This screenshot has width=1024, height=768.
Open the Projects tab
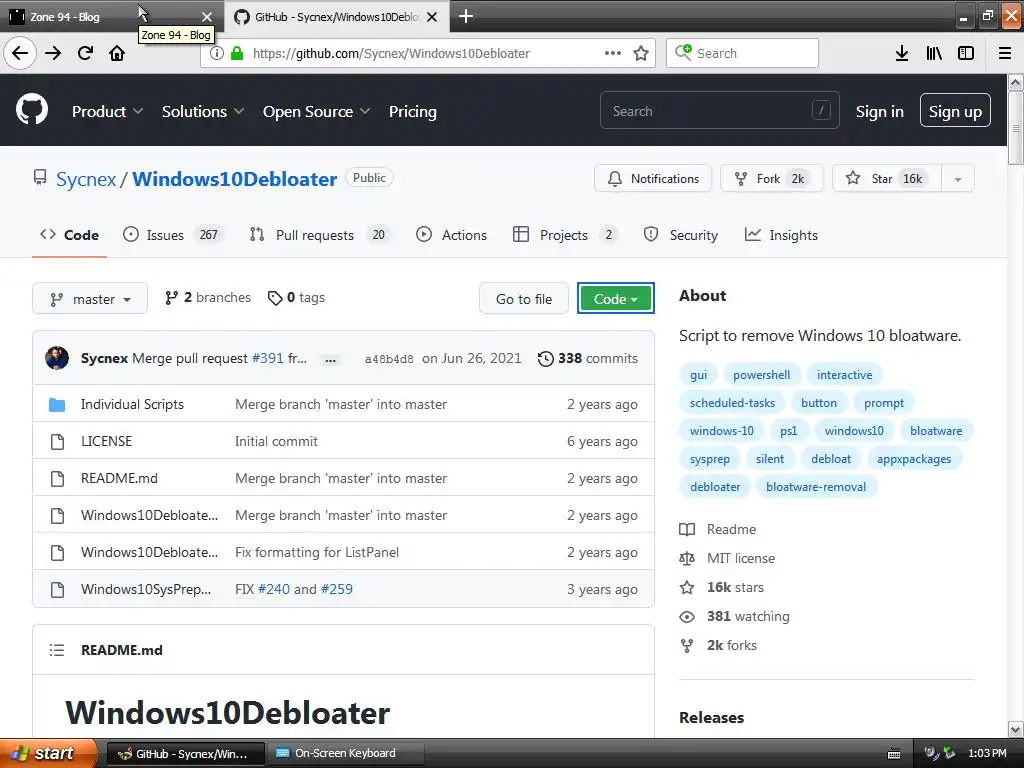[566, 235]
